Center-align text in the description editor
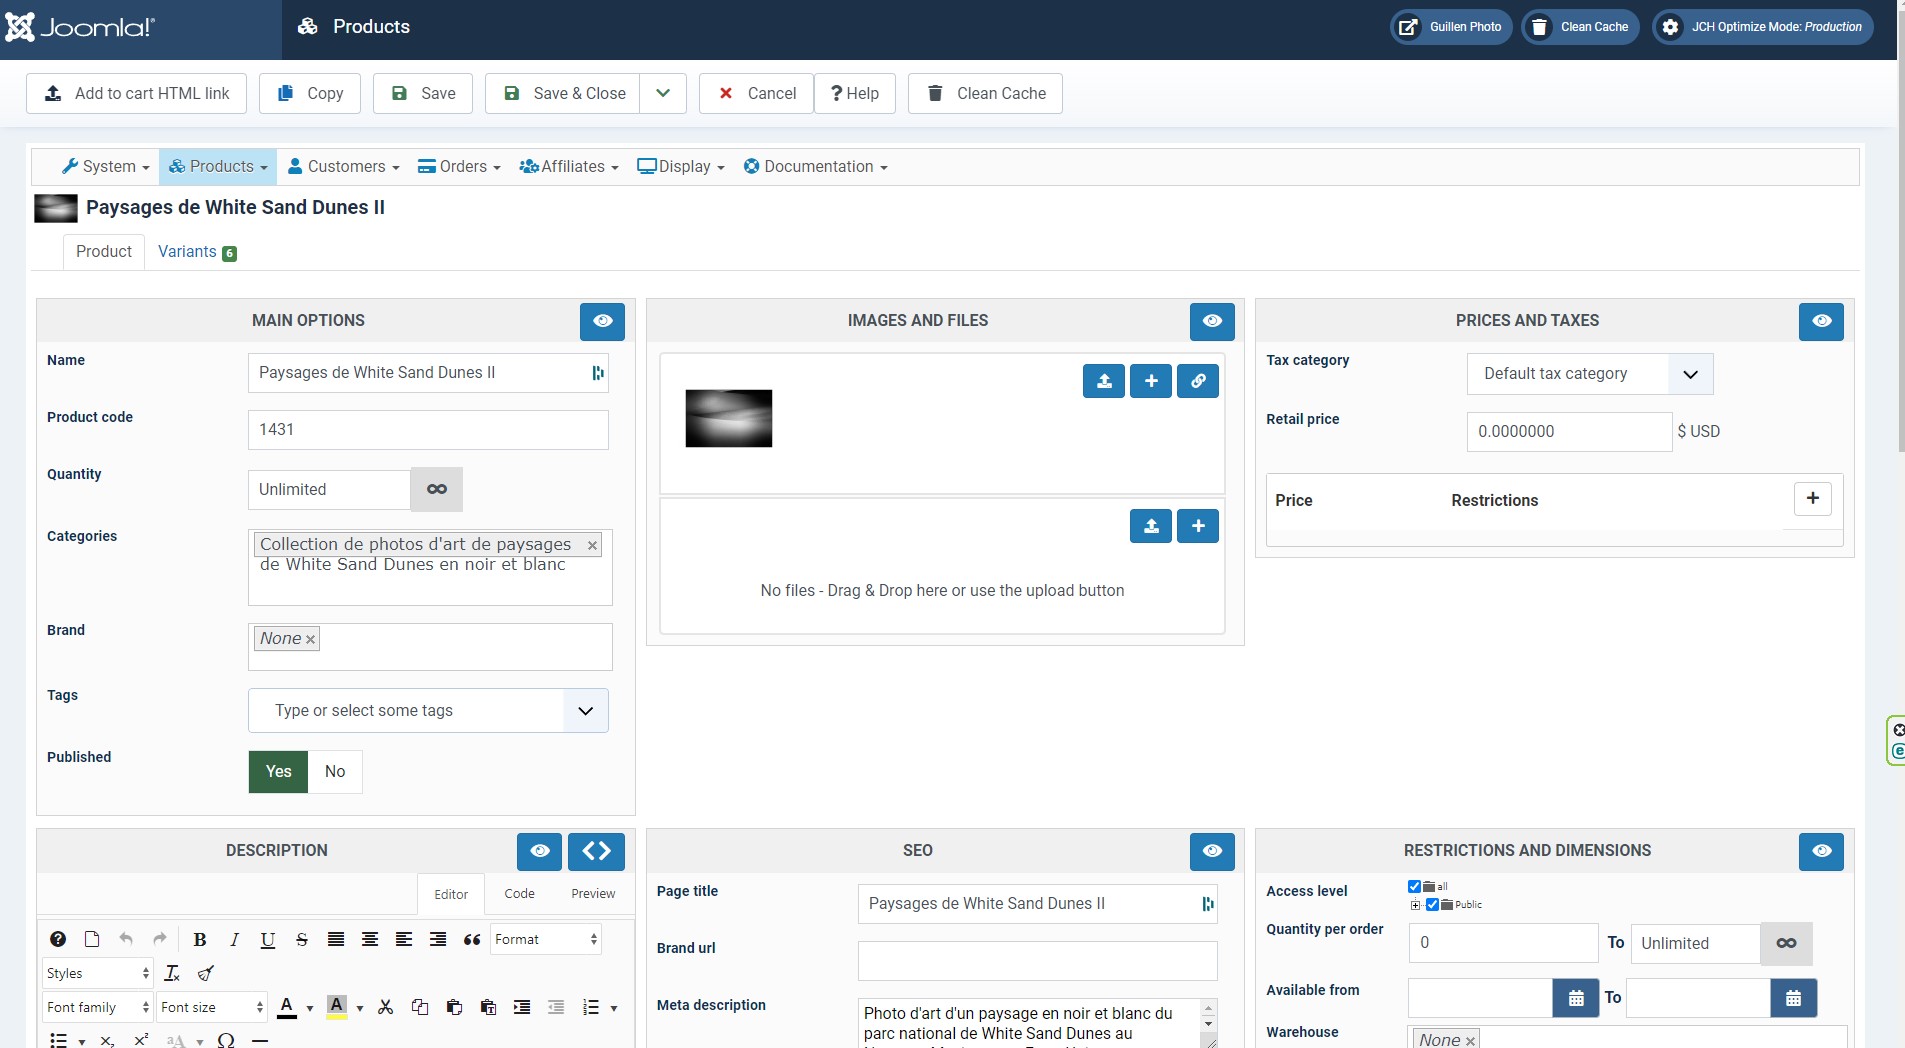Image resolution: width=1905 pixels, height=1048 pixels. [370, 939]
